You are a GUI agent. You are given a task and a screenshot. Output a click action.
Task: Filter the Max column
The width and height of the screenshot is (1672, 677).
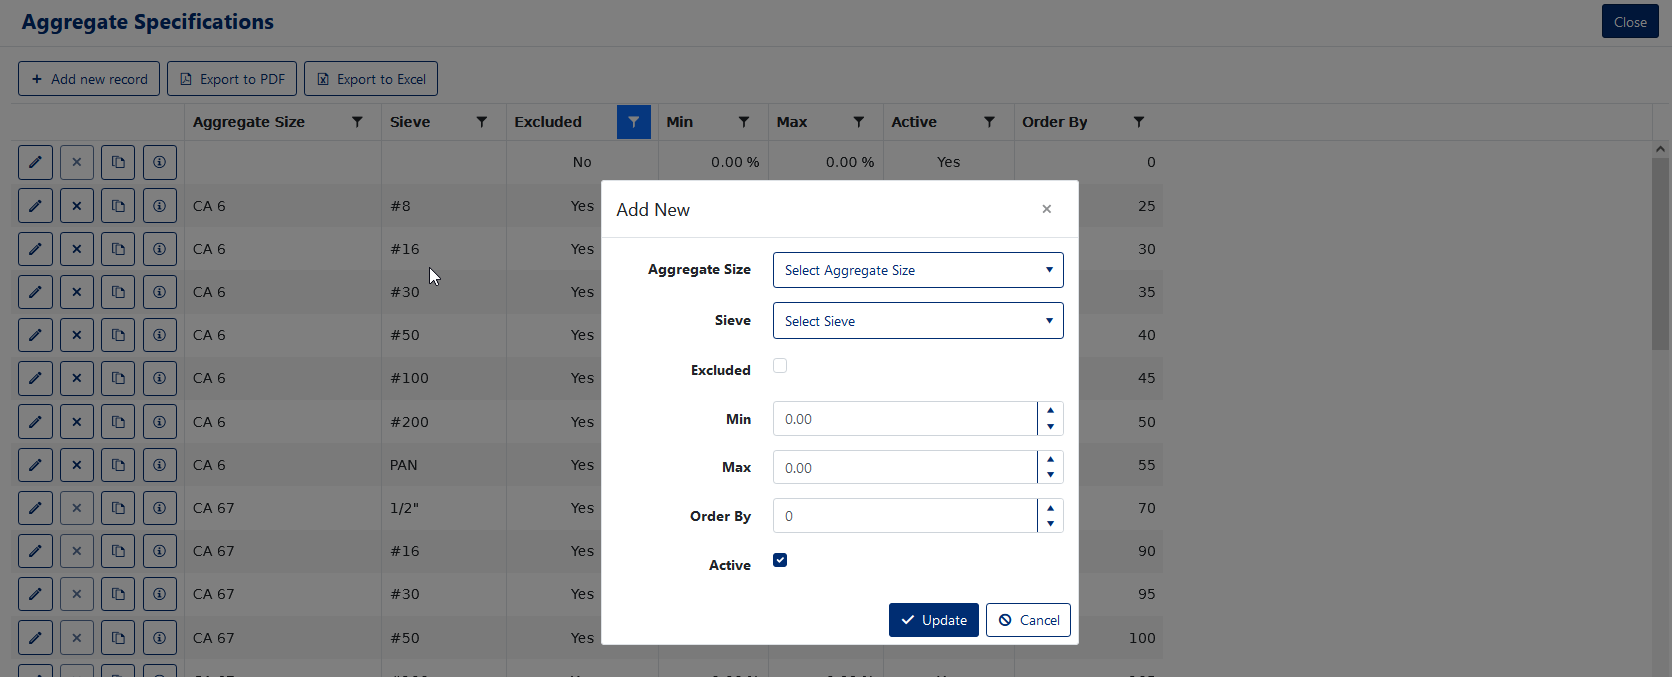click(x=859, y=122)
